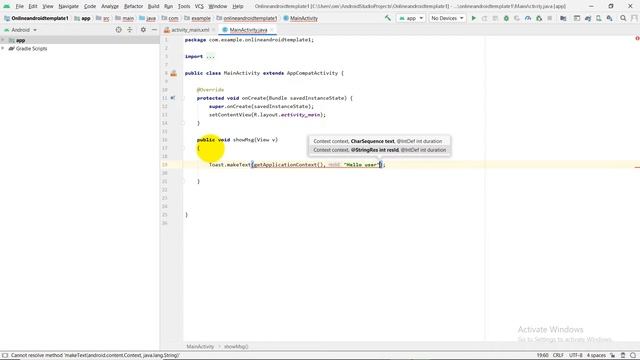Collapse the showMsg method fold marker
Screen dimensions: 640x360
[182, 148]
